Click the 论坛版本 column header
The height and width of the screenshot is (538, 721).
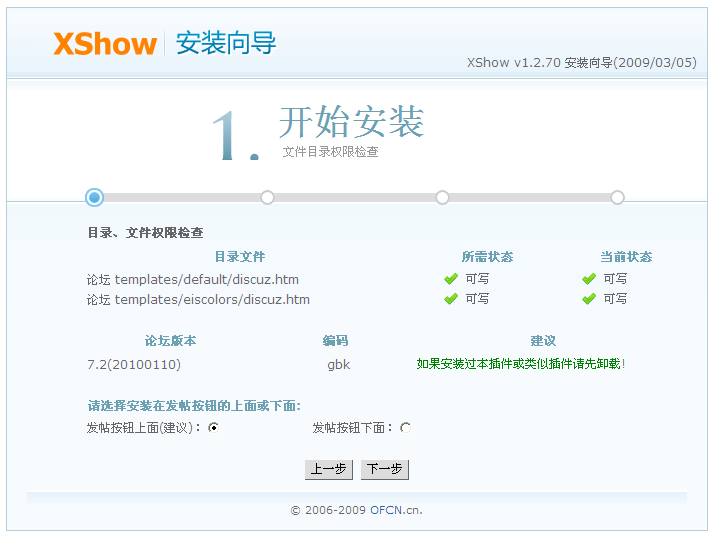click(171, 341)
